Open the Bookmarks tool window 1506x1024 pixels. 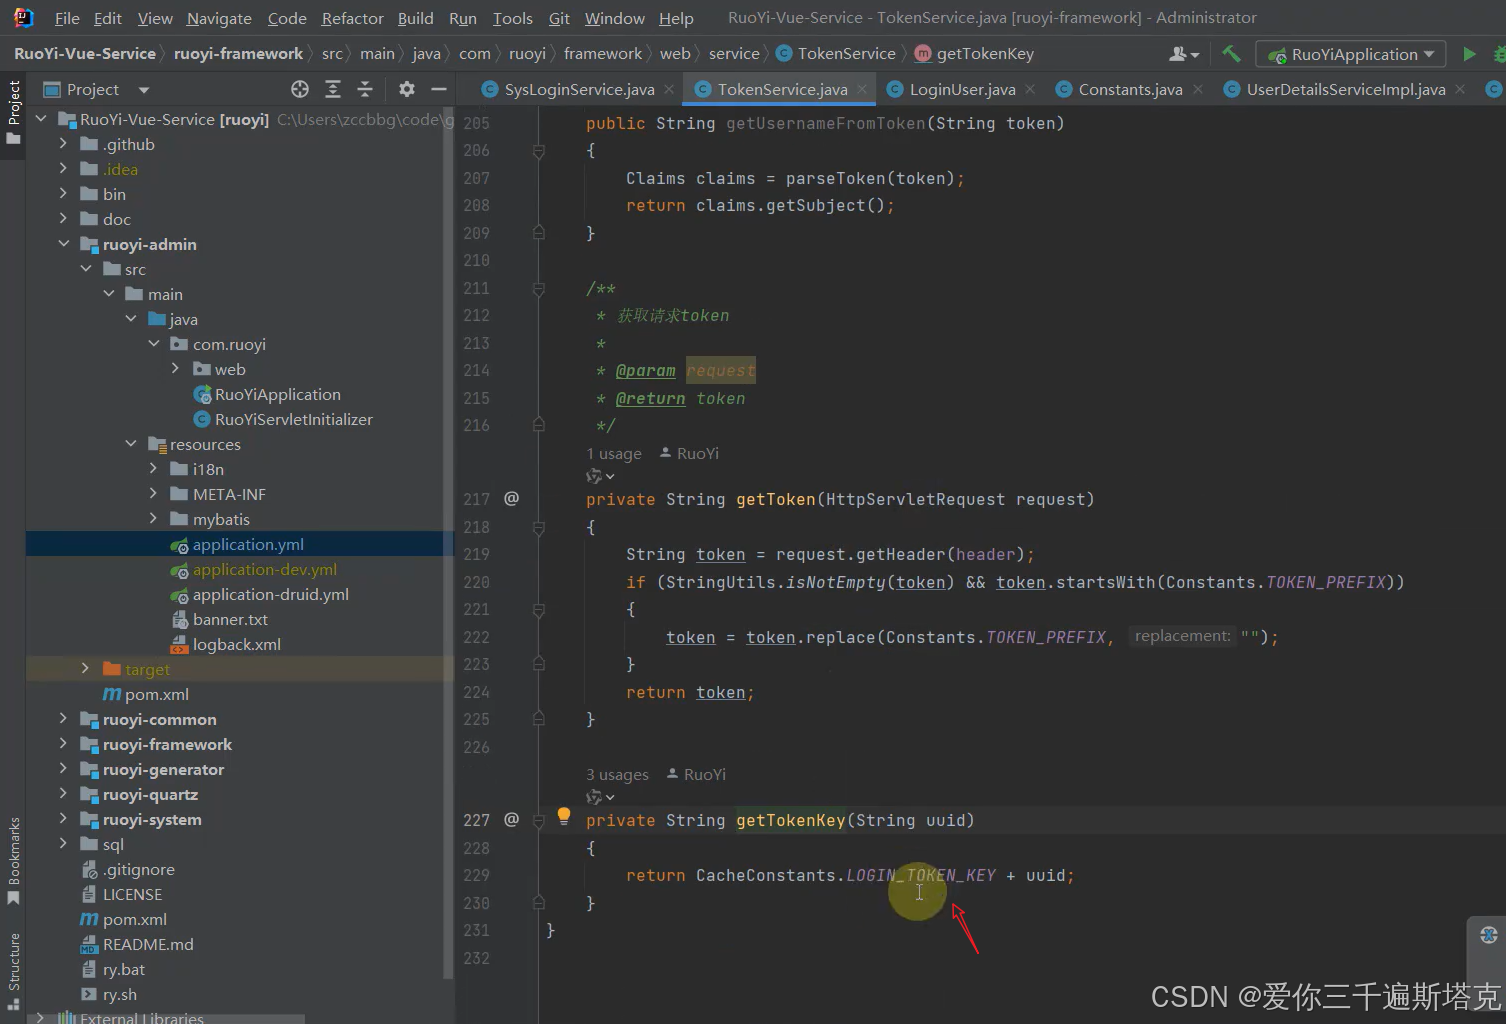(13, 860)
